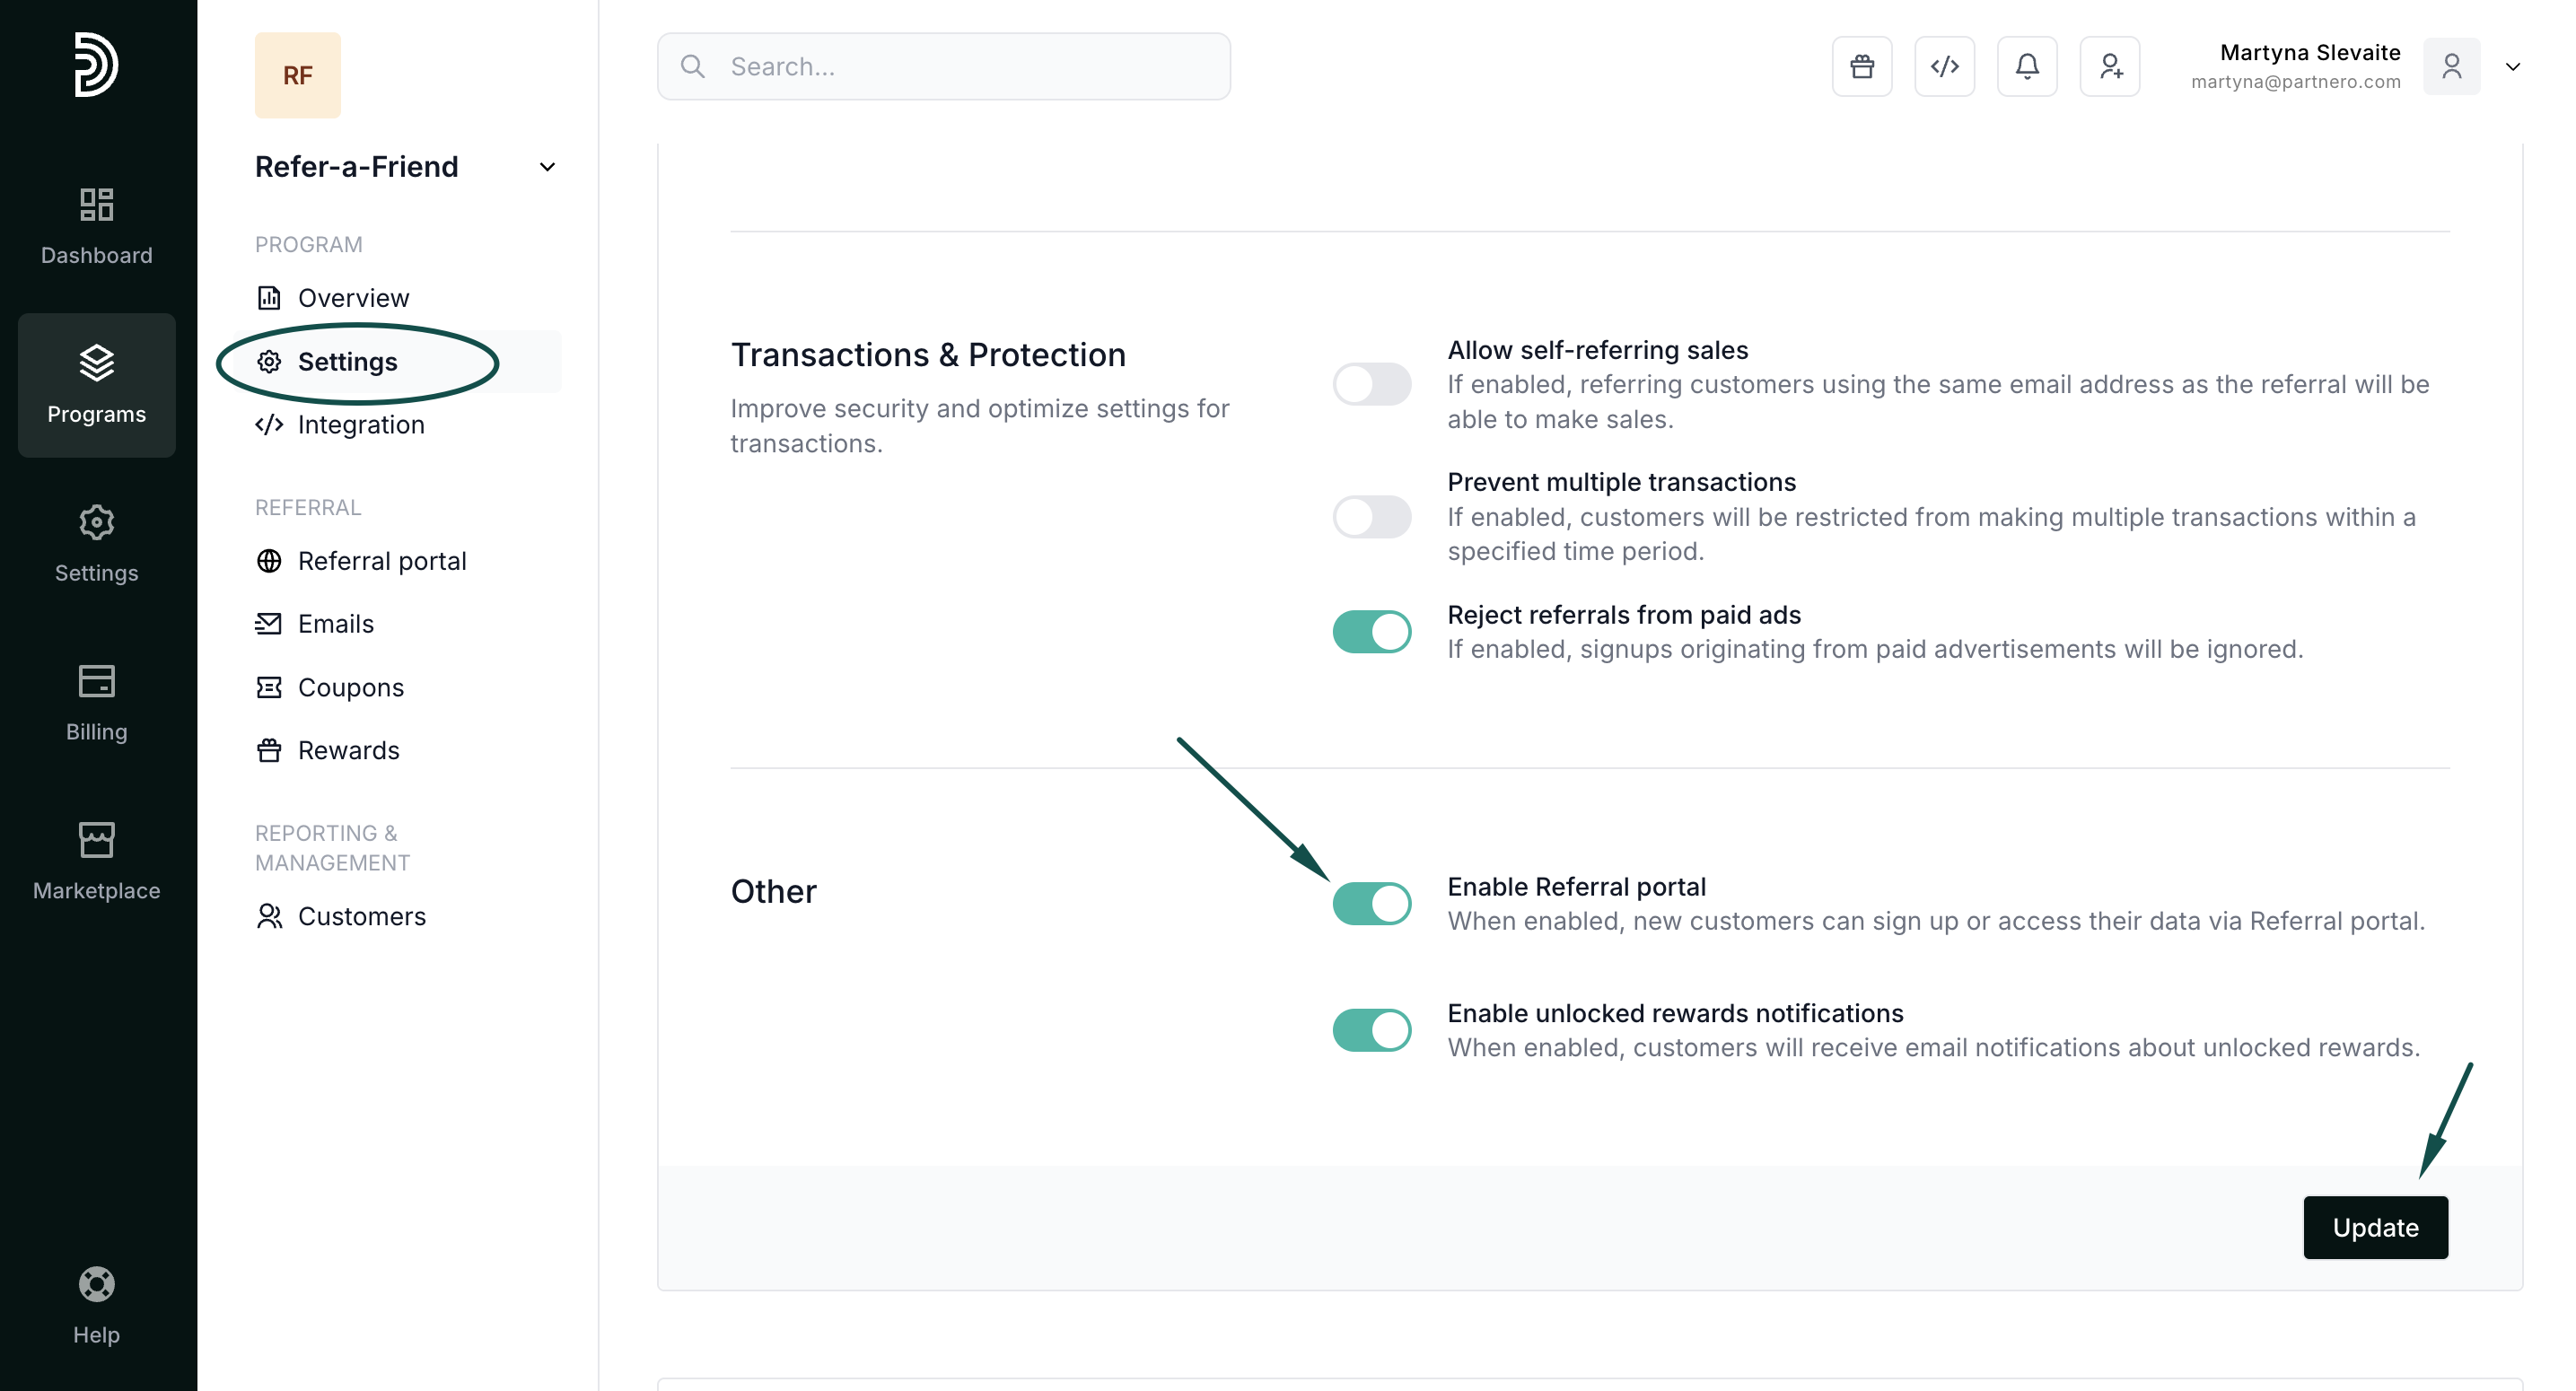This screenshot has height=1391, width=2576.
Task: Go to Marketplace in sidebar
Action: [96, 861]
